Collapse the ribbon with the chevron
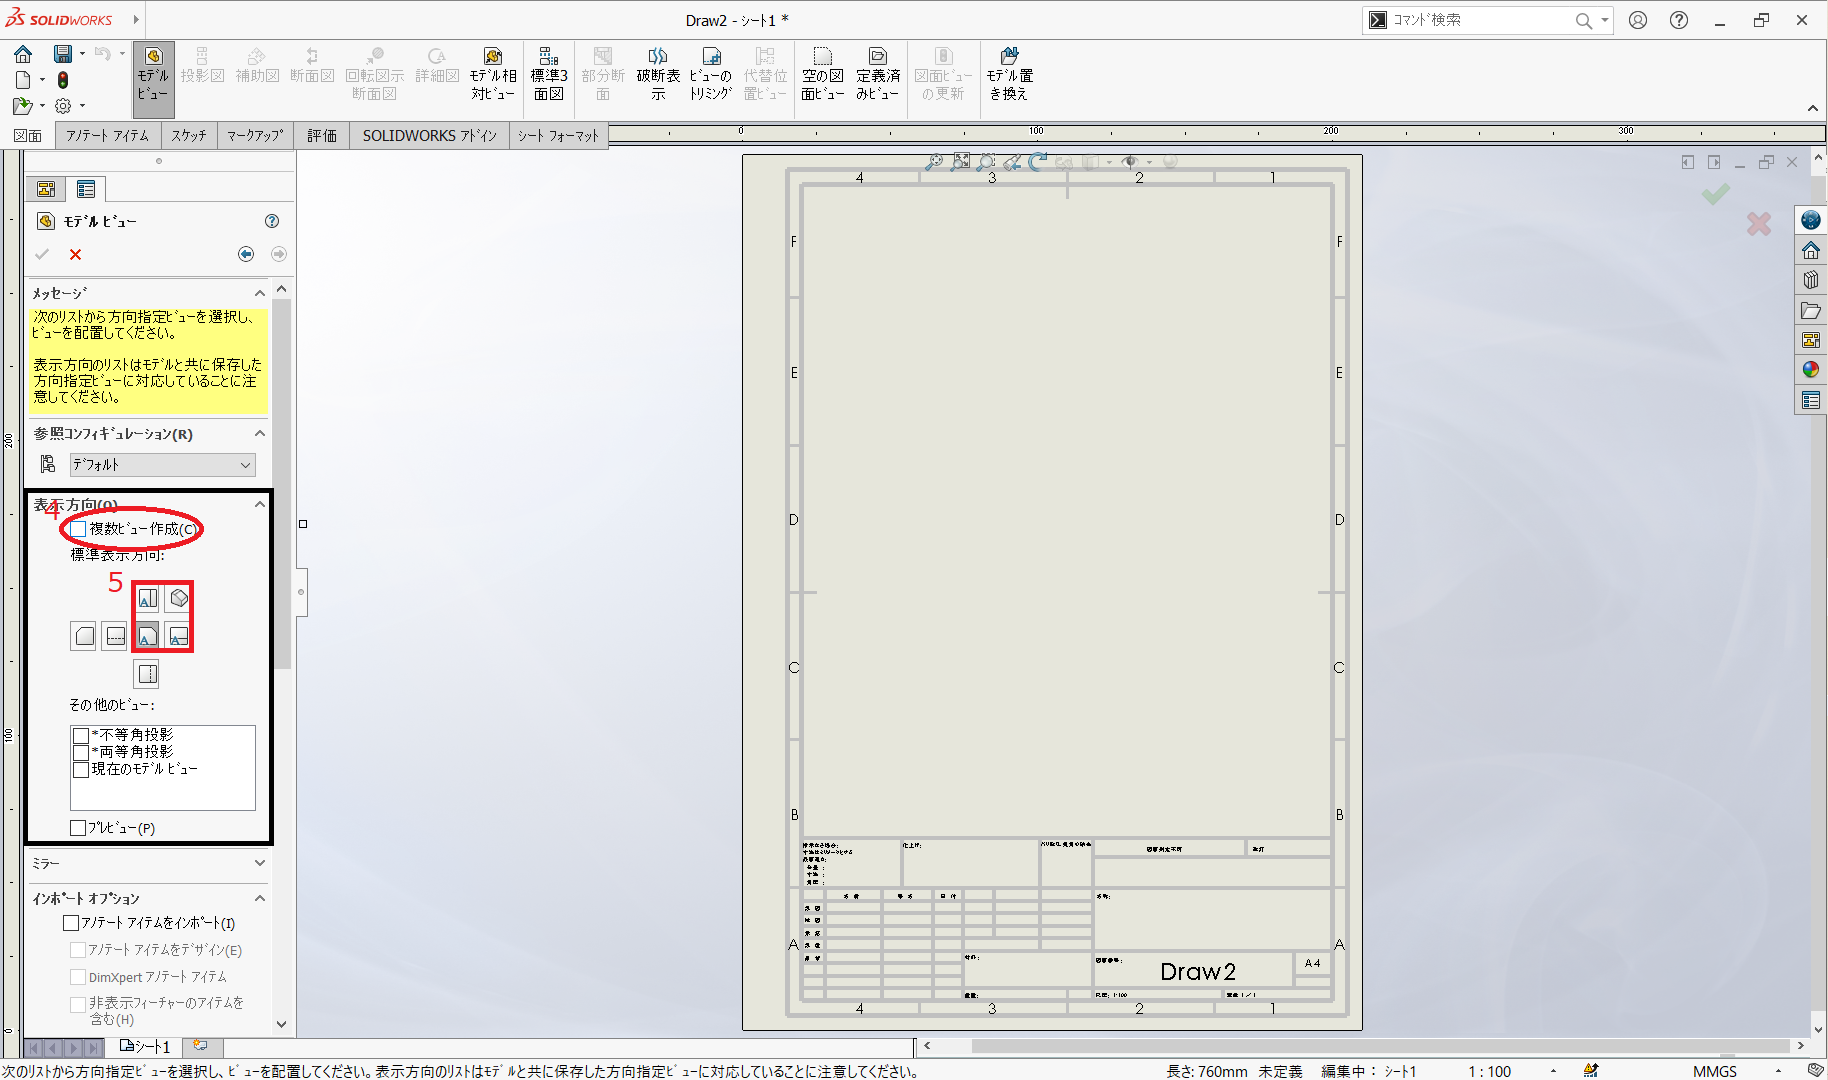The image size is (1828, 1080). pos(1812,108)
